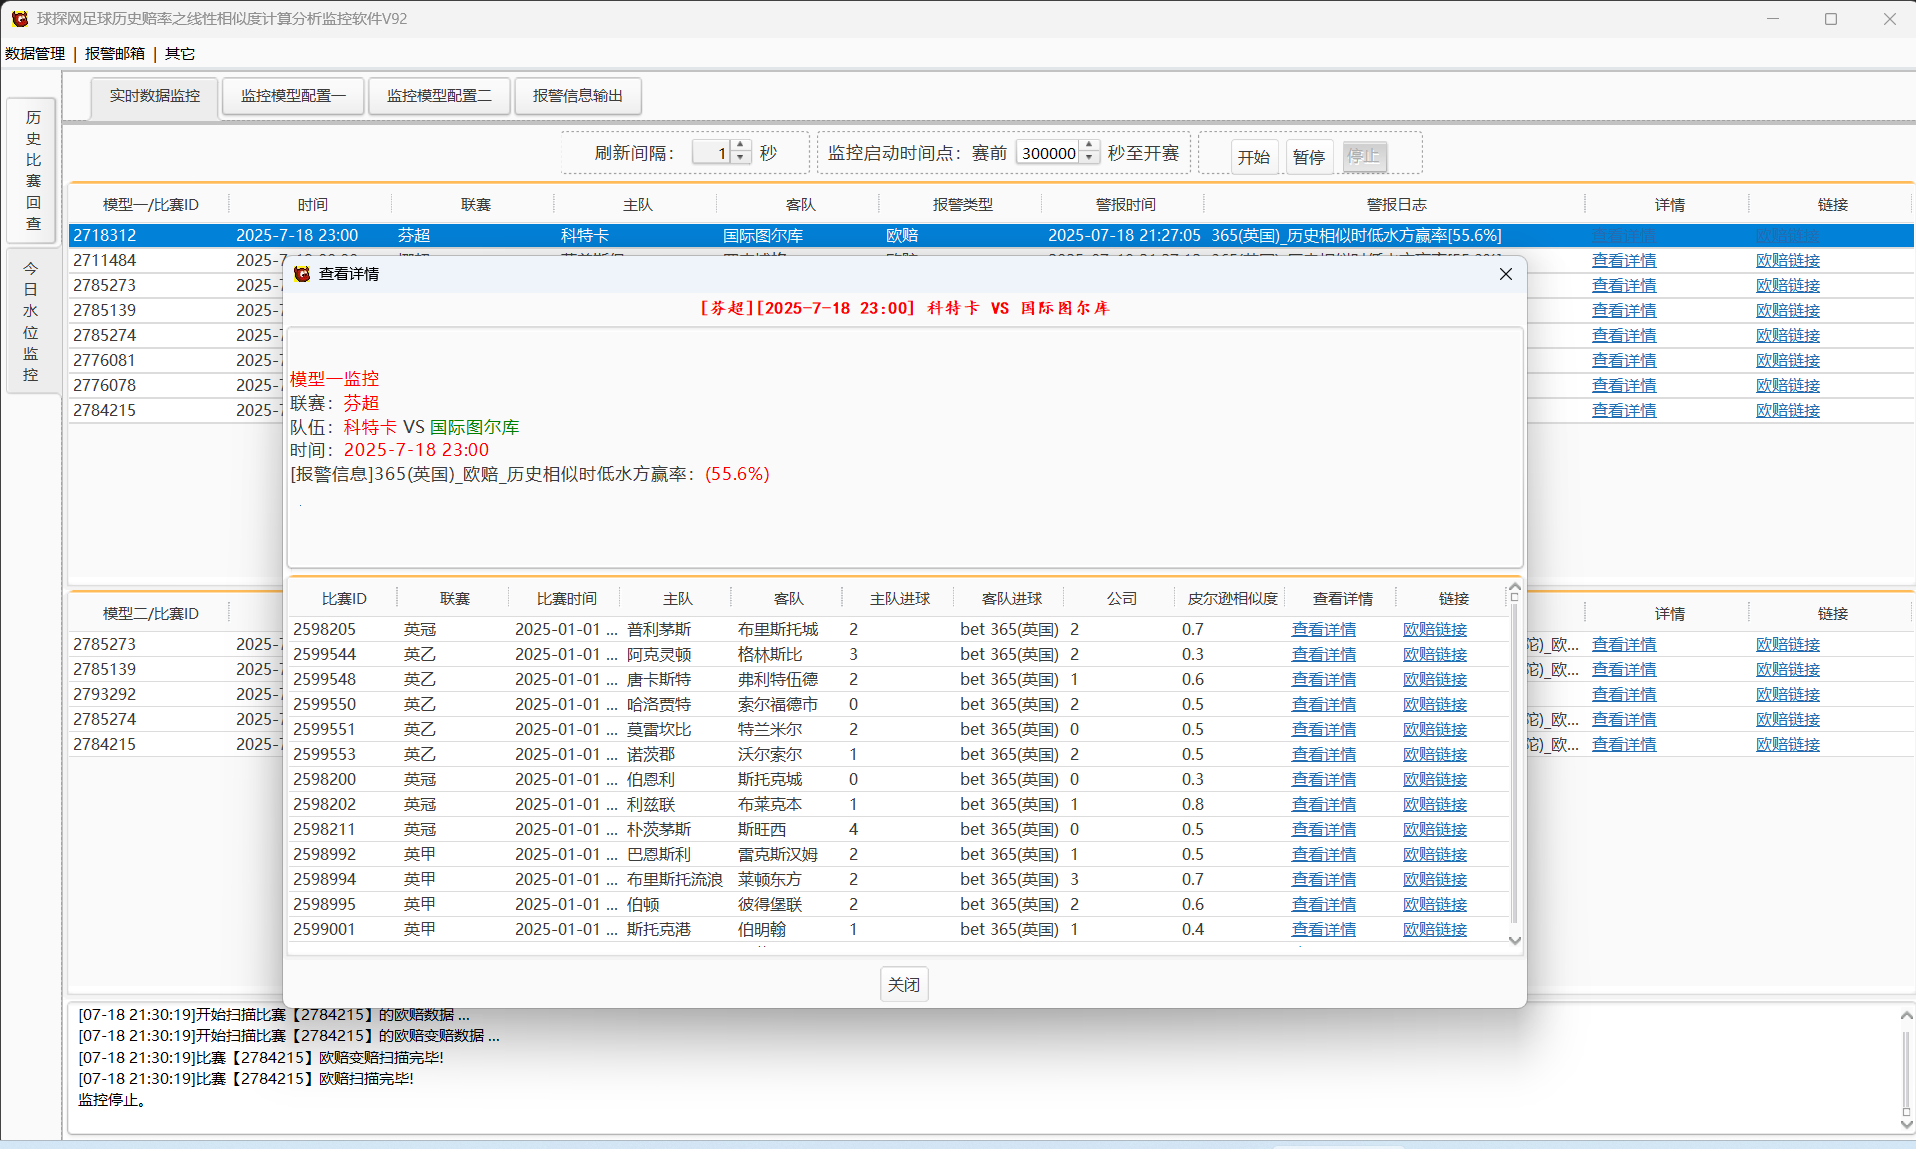Click the log line 监控停止。
This screenshot has height=1149, width=1916.
click(113, 1100)
